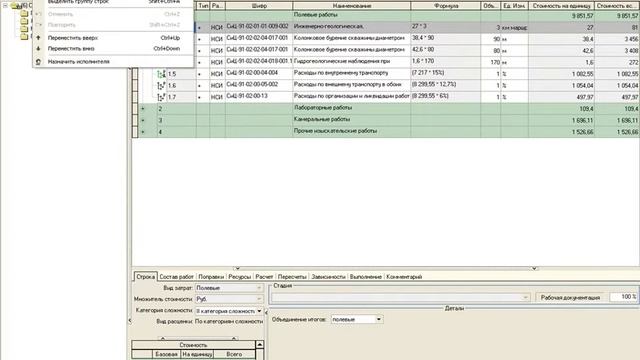Click code cell СиЦ-91-02-00-05-002
This screenshot has height=360, width=640.
click(x=259, y=85)
